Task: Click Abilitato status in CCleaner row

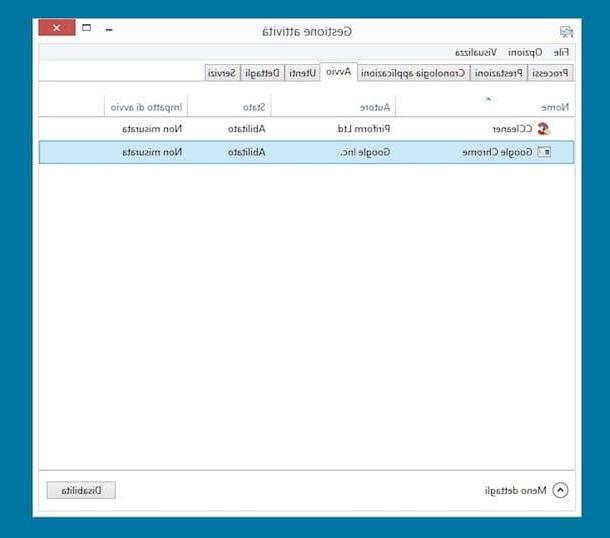Action: pyautogui.click(x=247, y=129)
